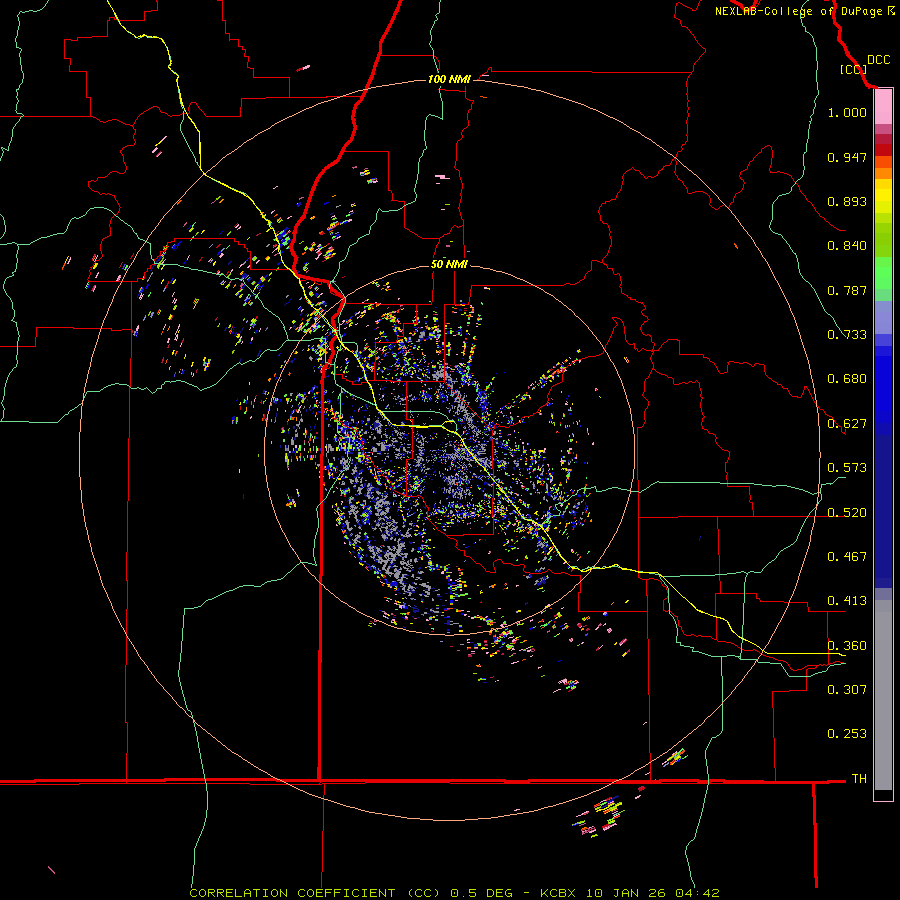Click the "50 NMI" range ring label

(449, 264)
